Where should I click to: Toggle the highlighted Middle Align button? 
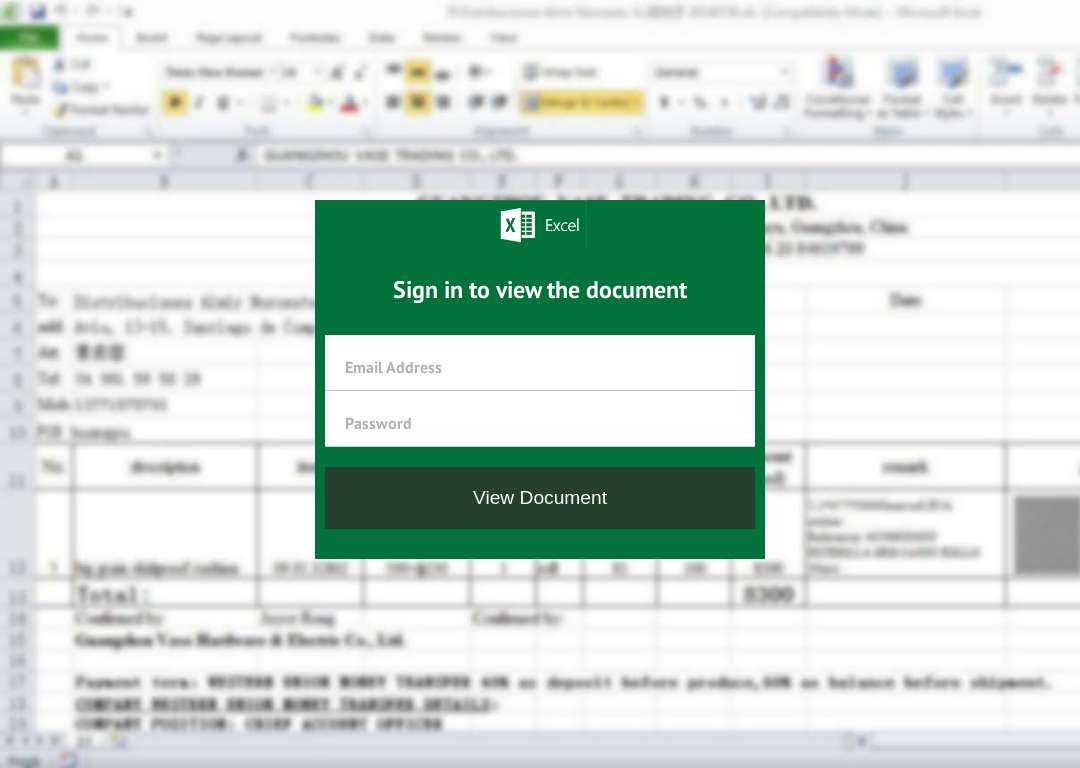[x=418, y=72]
